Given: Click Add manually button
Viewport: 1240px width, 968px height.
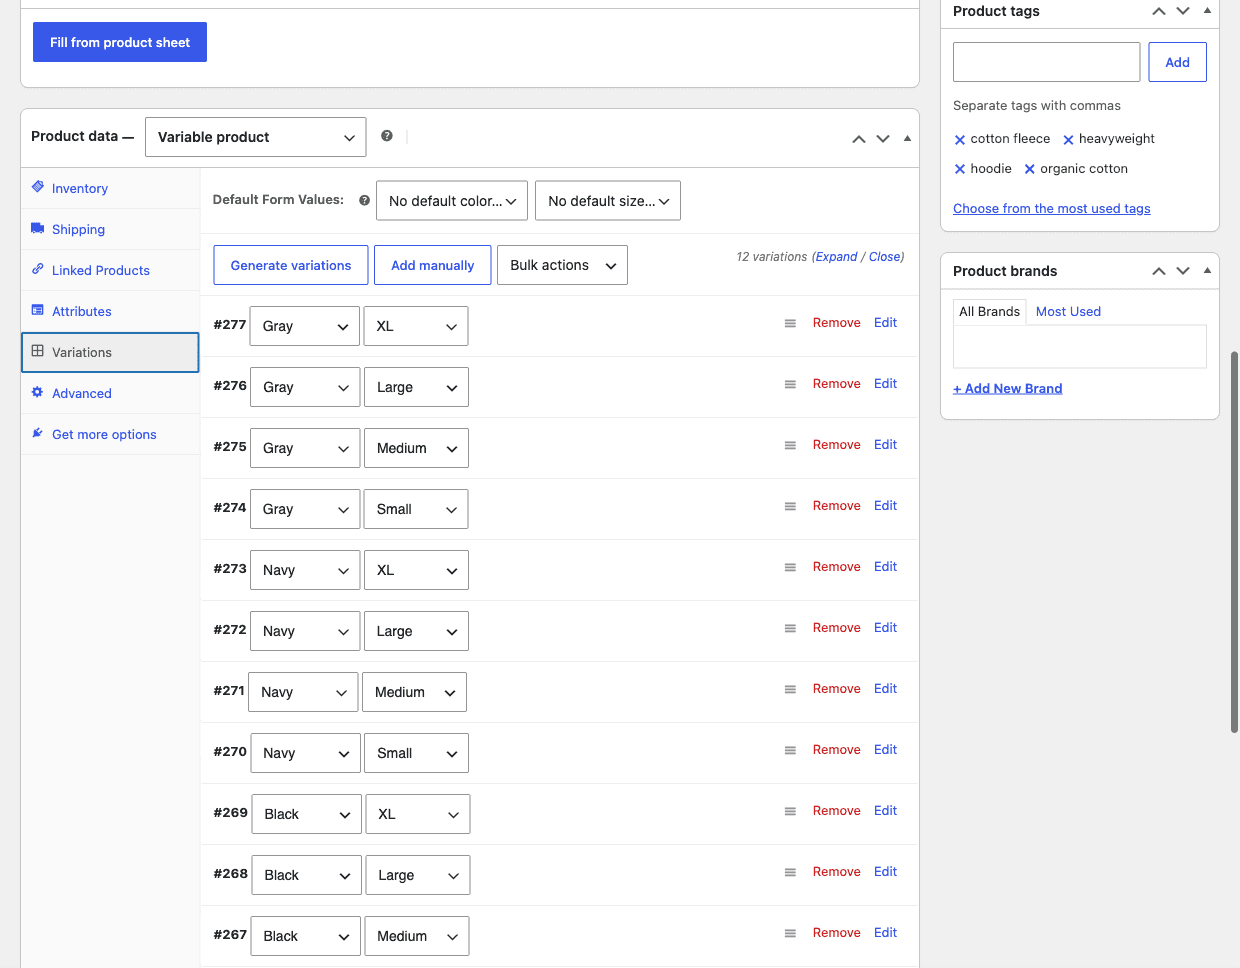Looking at the screenshot, I should point(433,265).
